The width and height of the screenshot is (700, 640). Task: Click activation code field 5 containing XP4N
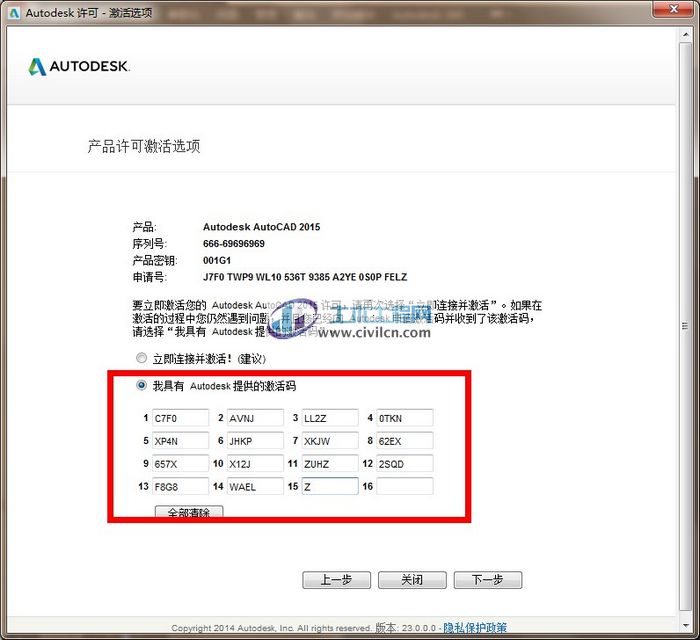point(180,441)
